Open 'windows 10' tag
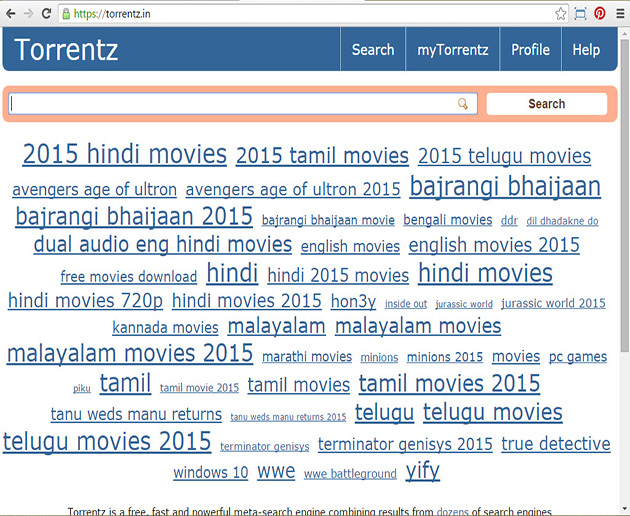The width and height of the screenshot is (630, 516). 211,473
